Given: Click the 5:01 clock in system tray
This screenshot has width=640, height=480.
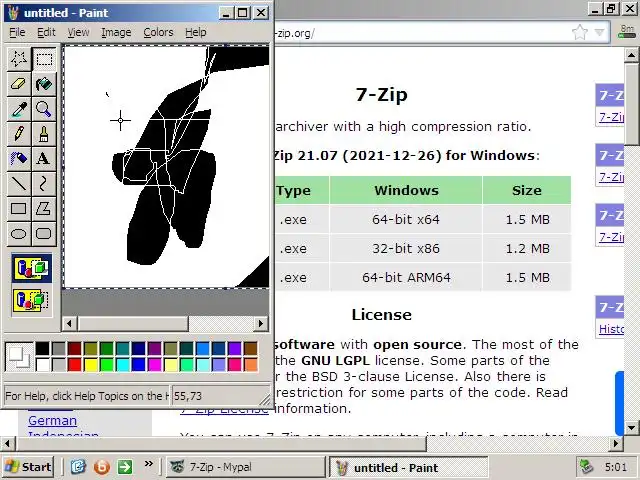Looking at the screenshot, I should pos(616,467).
